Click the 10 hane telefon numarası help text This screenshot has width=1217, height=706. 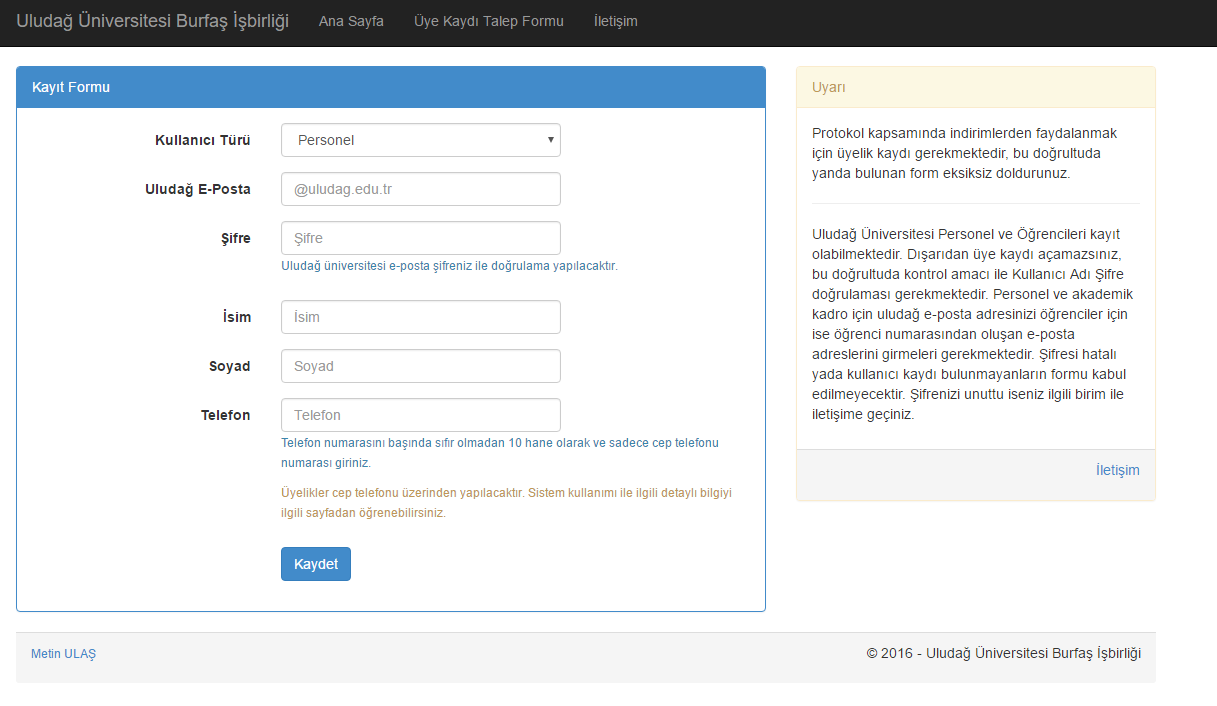click(500, 453)
